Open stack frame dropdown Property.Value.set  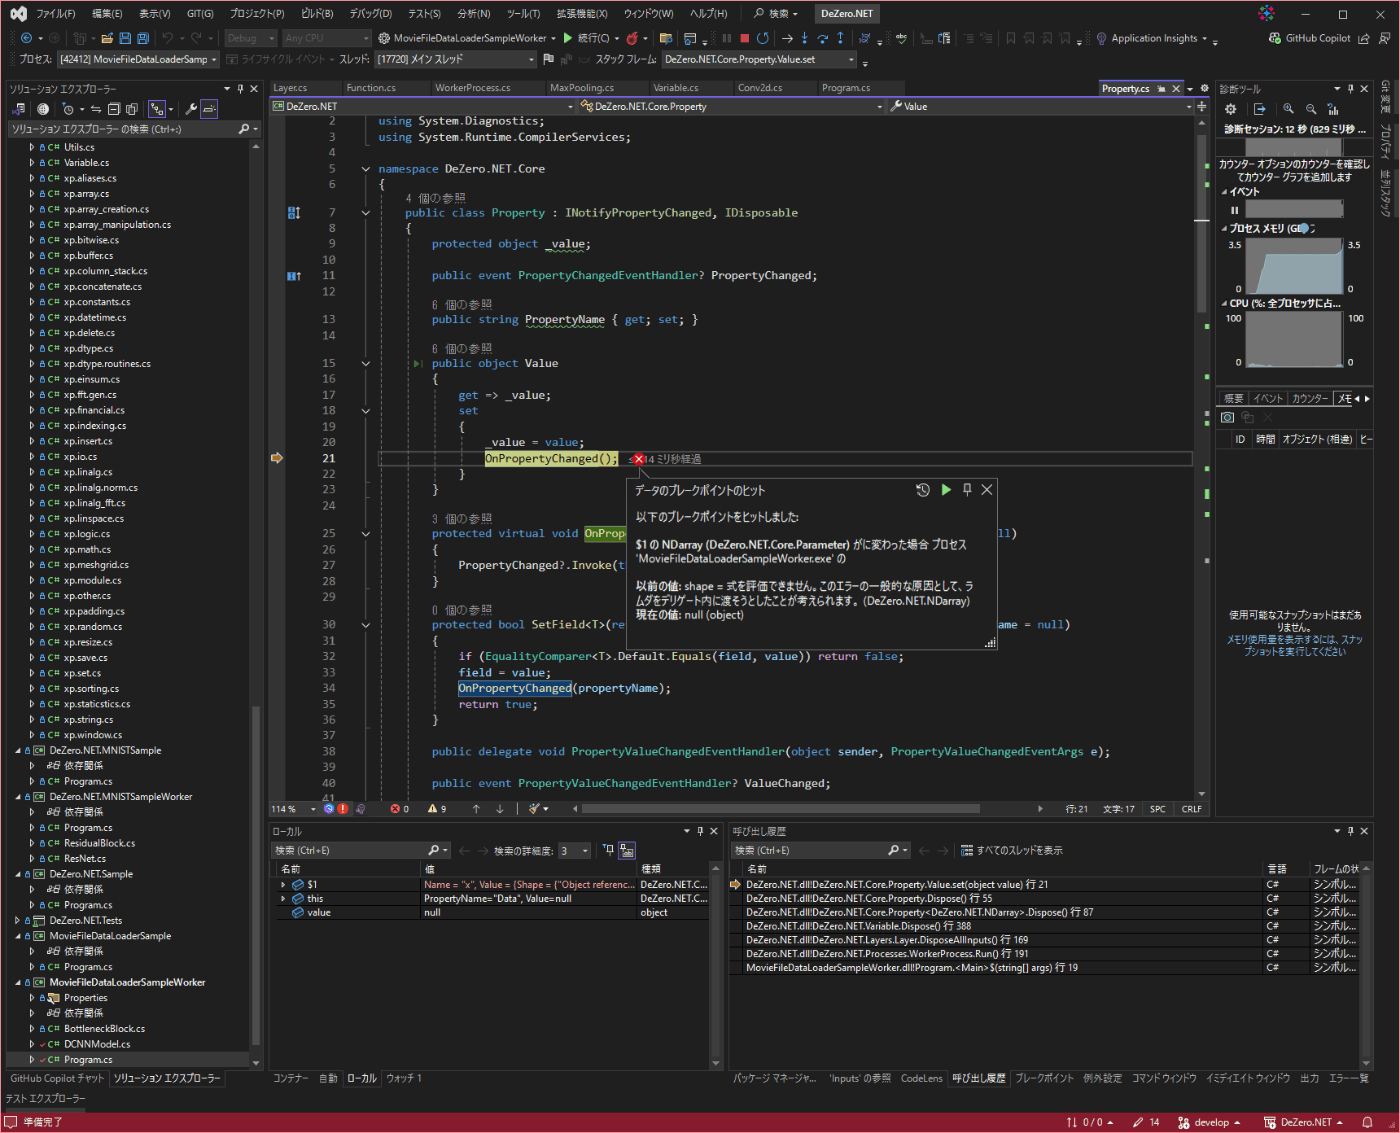[759, 60]
